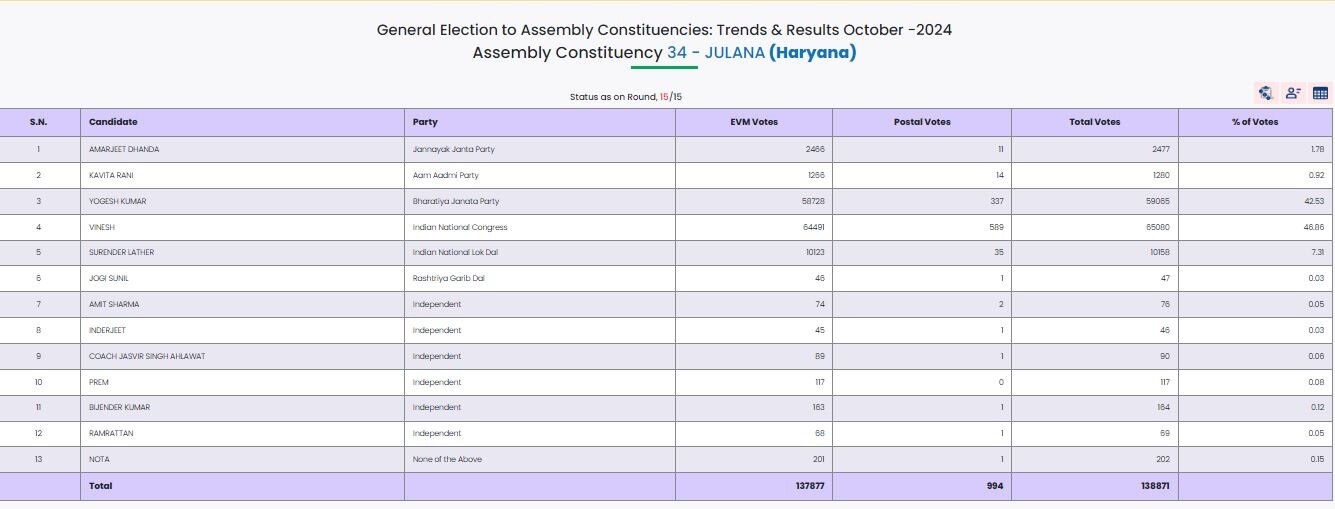Click the YOGESH KUMAR candidate cell
The image size is (1335, 509).
point(118,201)
